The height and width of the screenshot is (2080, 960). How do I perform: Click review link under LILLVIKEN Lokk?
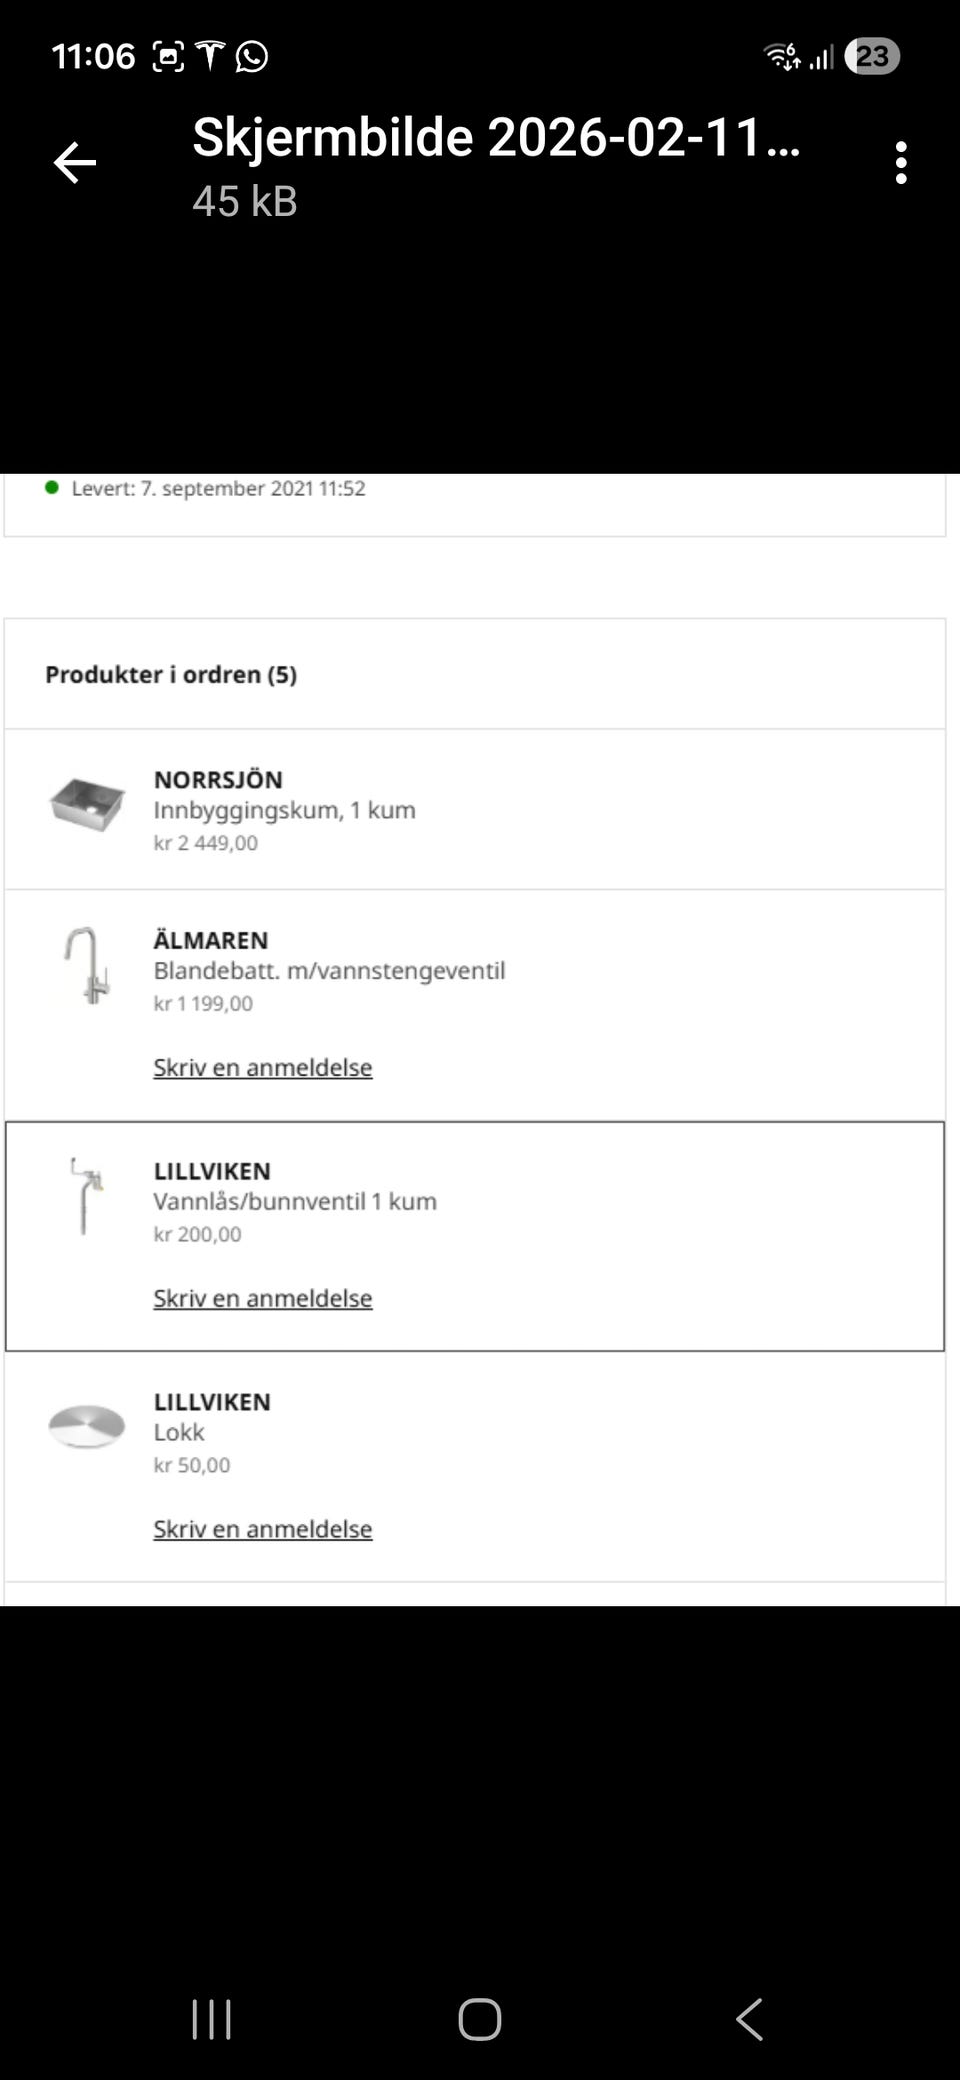coord(262,1529)
